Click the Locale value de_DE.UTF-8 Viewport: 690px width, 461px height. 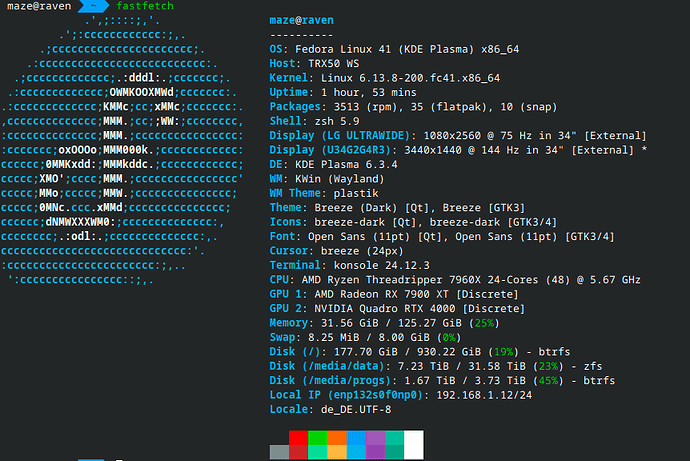pyautogui.click(x=356, y=410)
